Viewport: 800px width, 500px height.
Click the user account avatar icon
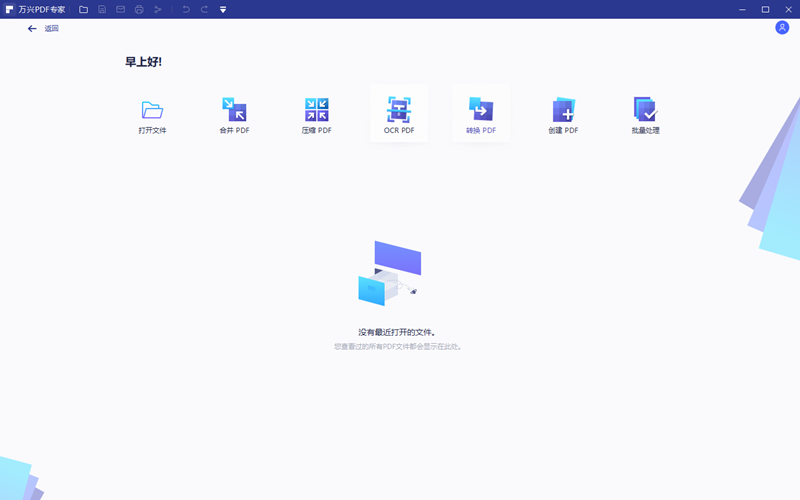pyautogui.click(x=782, y=28)
